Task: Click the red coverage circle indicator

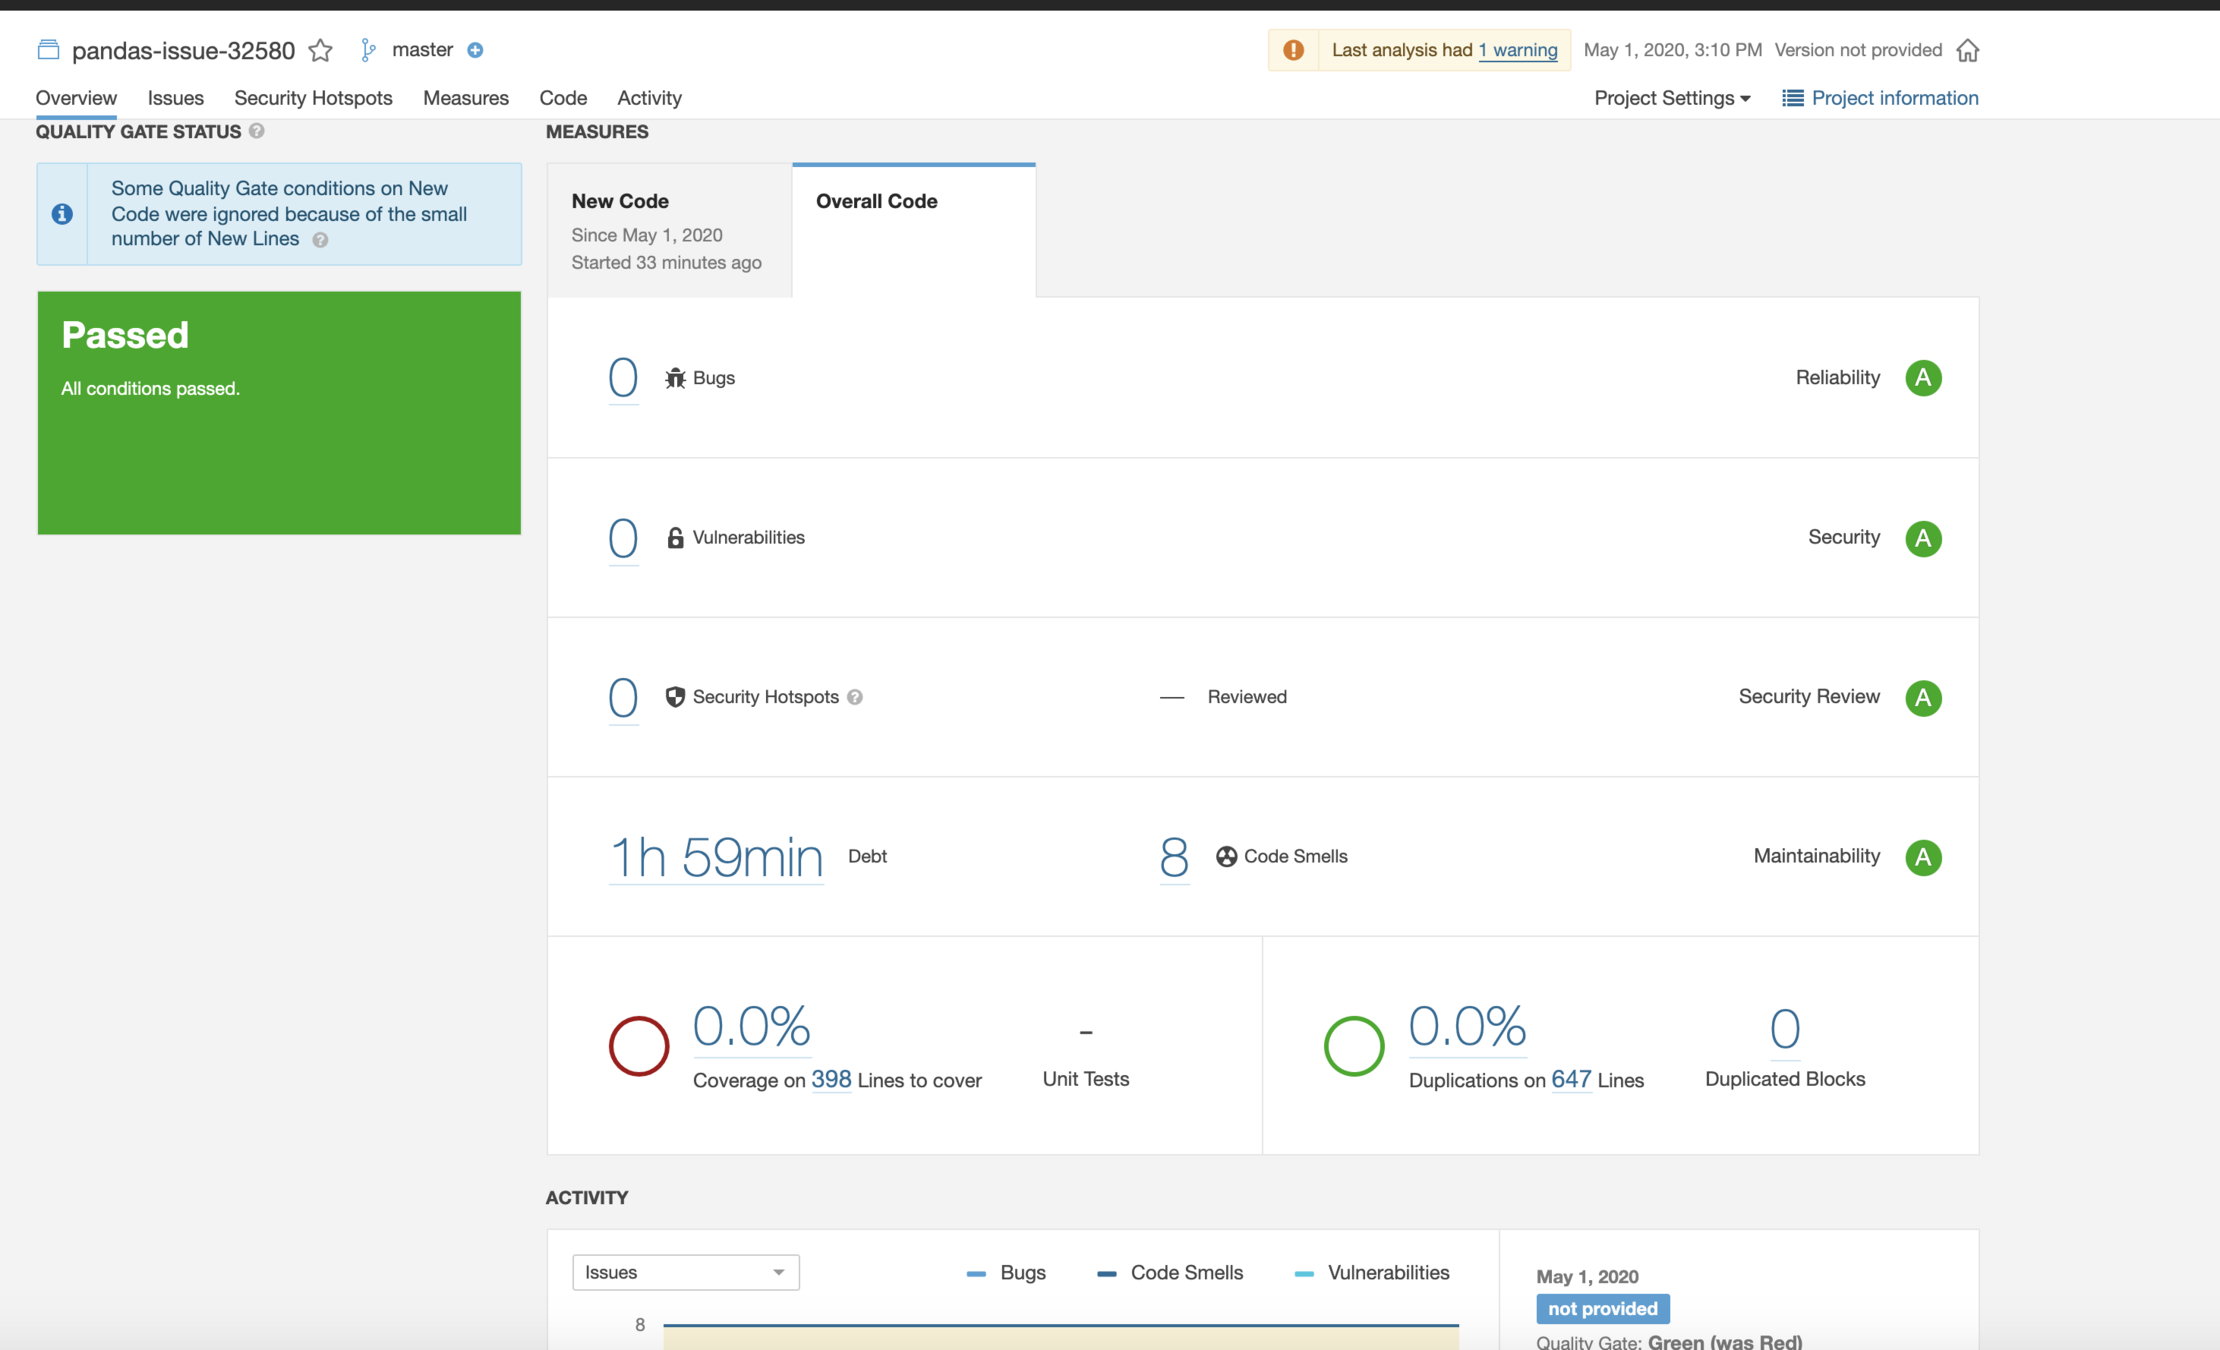Action: [x=638, y=1046]
